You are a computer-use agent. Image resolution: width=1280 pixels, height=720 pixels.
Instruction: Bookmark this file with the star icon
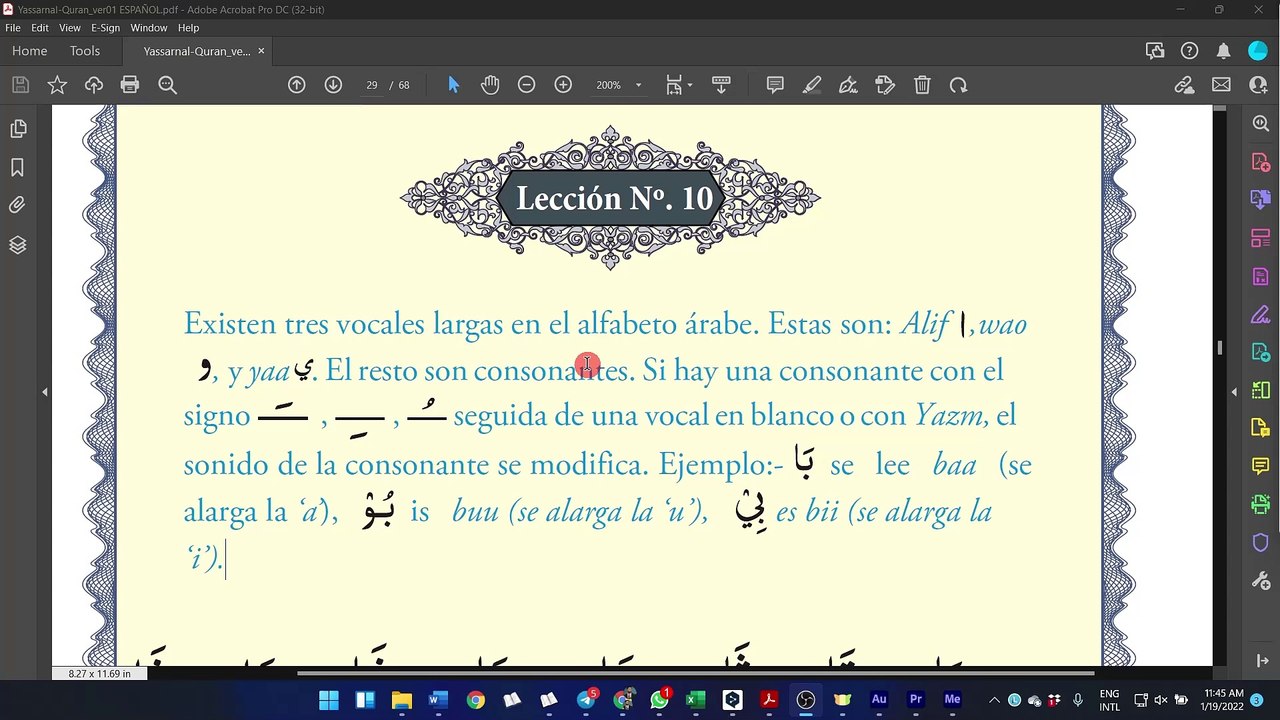(57, 85)
